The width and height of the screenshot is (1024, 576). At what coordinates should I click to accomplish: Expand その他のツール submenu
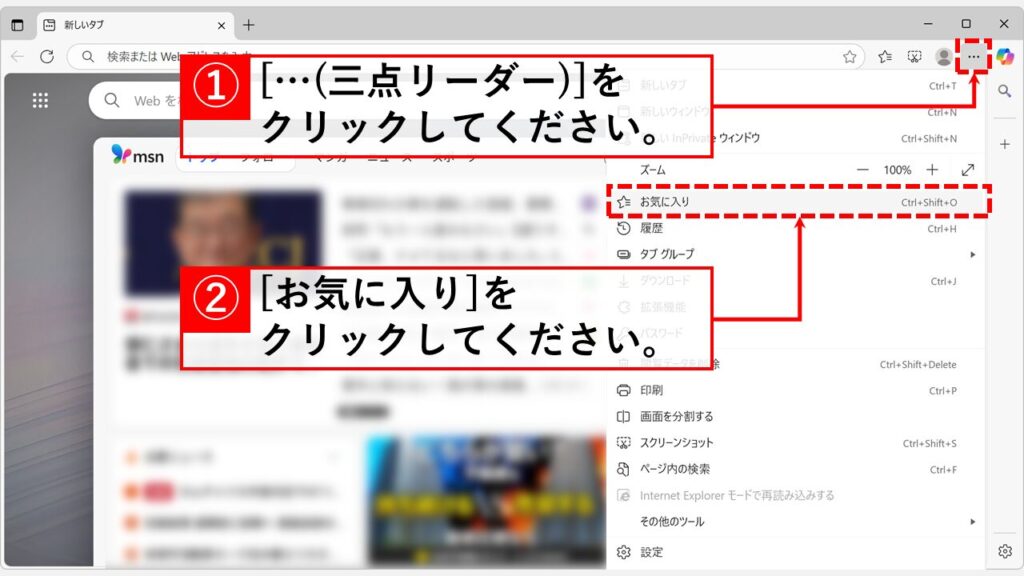point(795,522)
